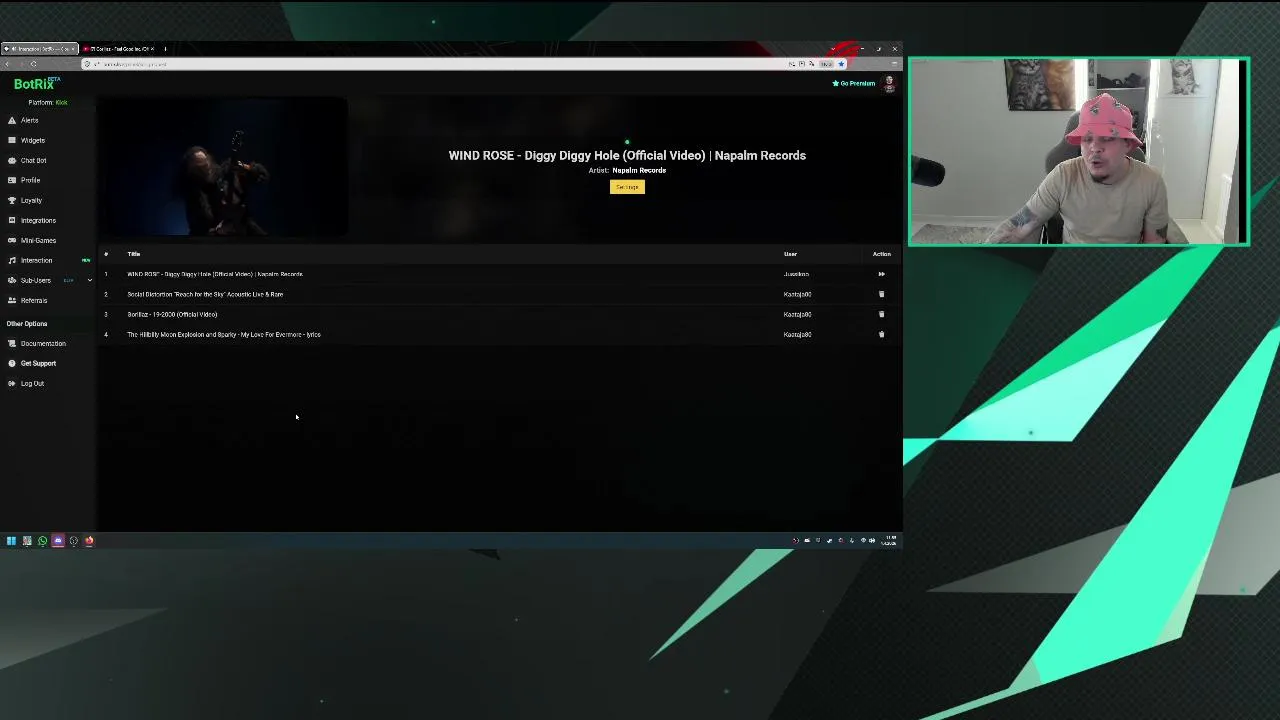Open Documentation link in Other Options

click(x=43, y=343)
